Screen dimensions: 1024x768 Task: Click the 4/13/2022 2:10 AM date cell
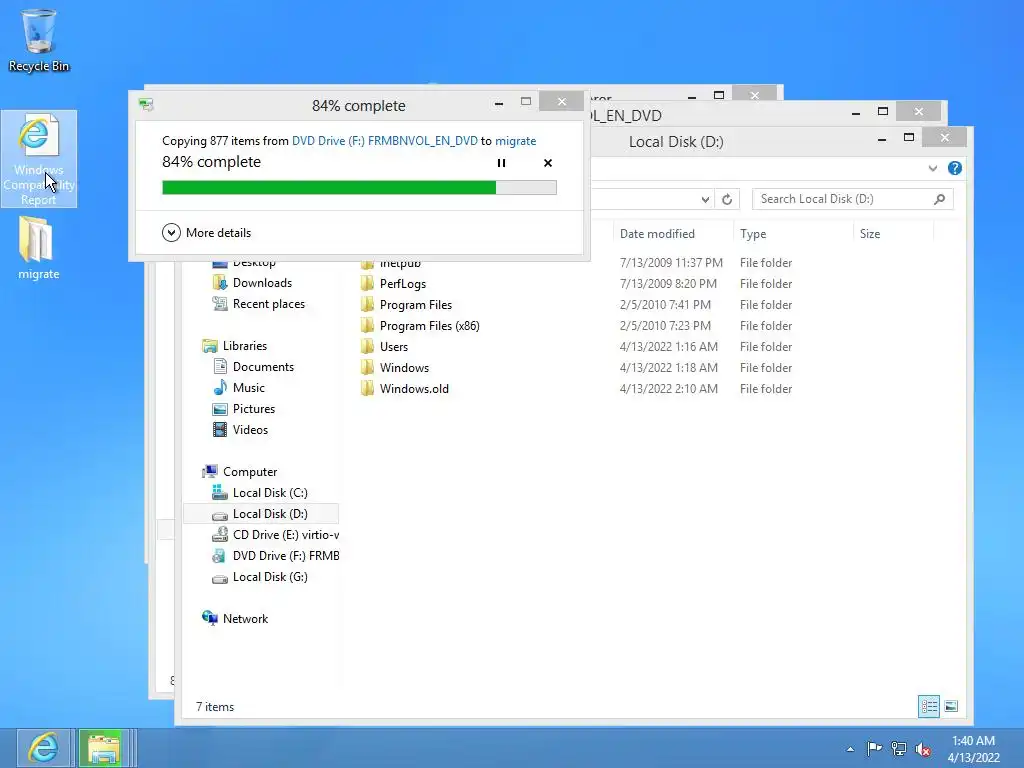[x=668, y=389]
